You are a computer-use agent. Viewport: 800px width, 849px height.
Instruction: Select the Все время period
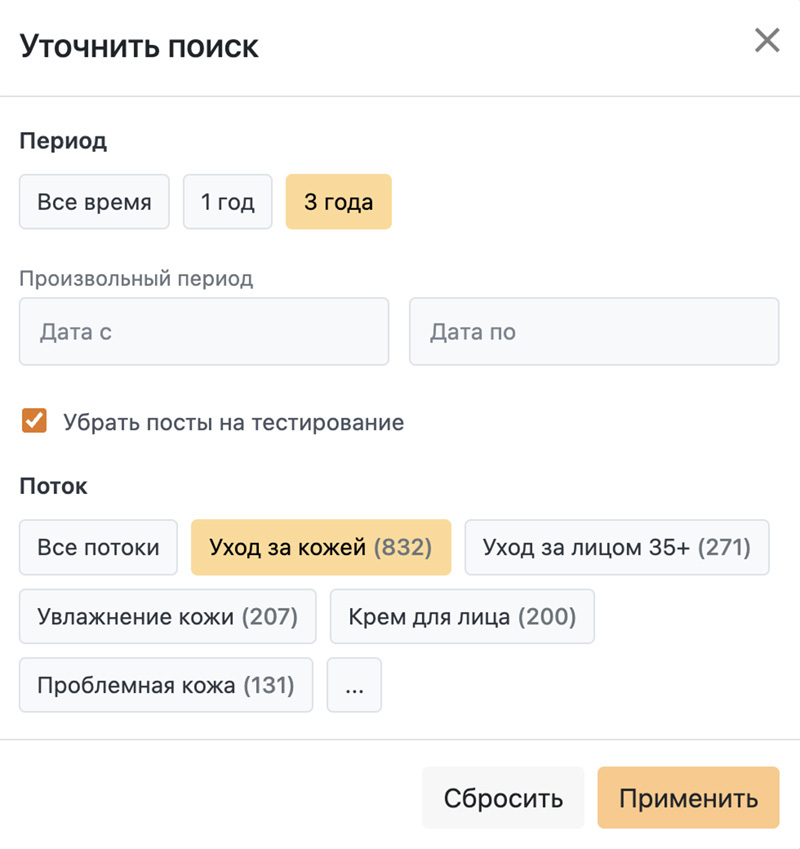94,202
